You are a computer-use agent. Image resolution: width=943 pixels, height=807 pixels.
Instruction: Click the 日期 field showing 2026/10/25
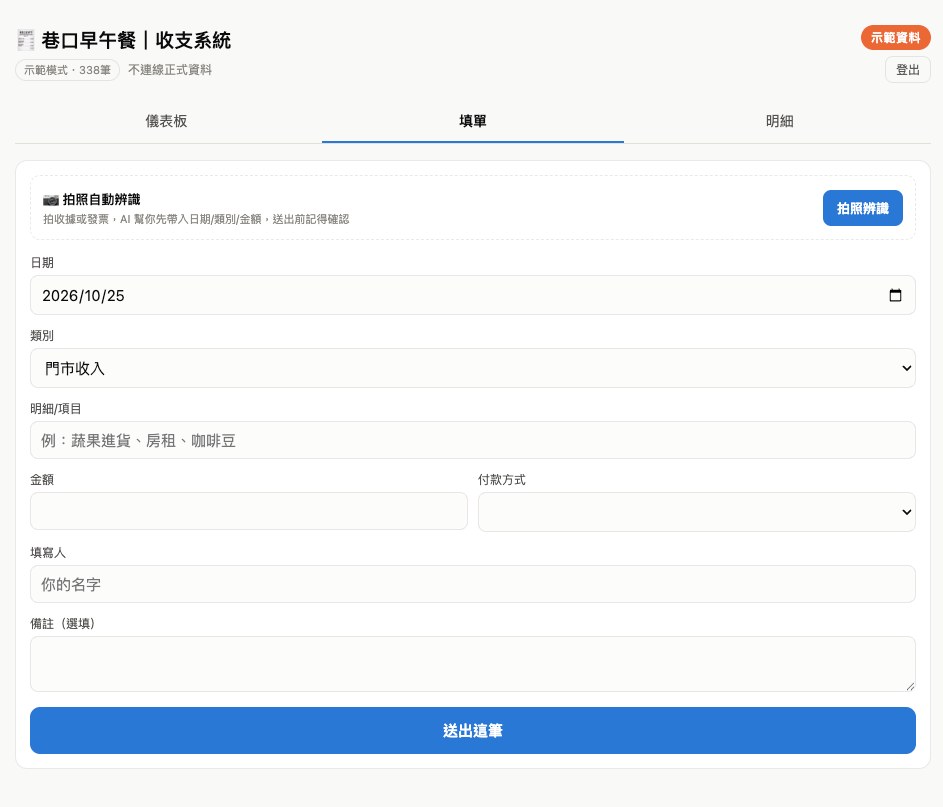tap(473, 295)
